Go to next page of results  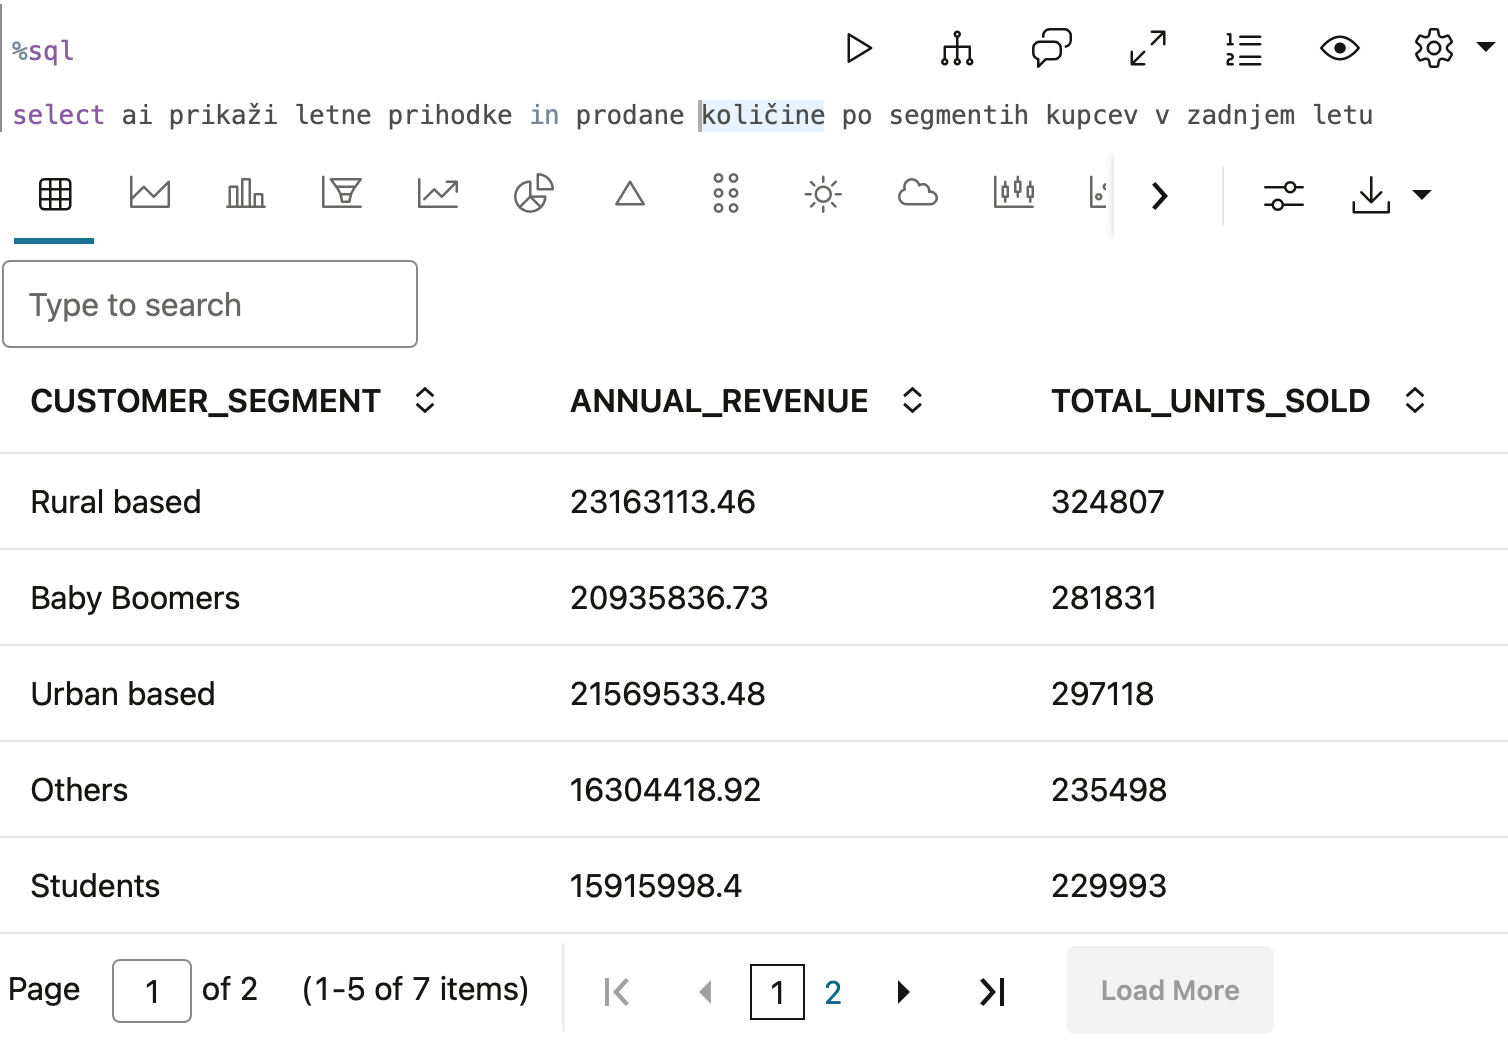point(903,992)
